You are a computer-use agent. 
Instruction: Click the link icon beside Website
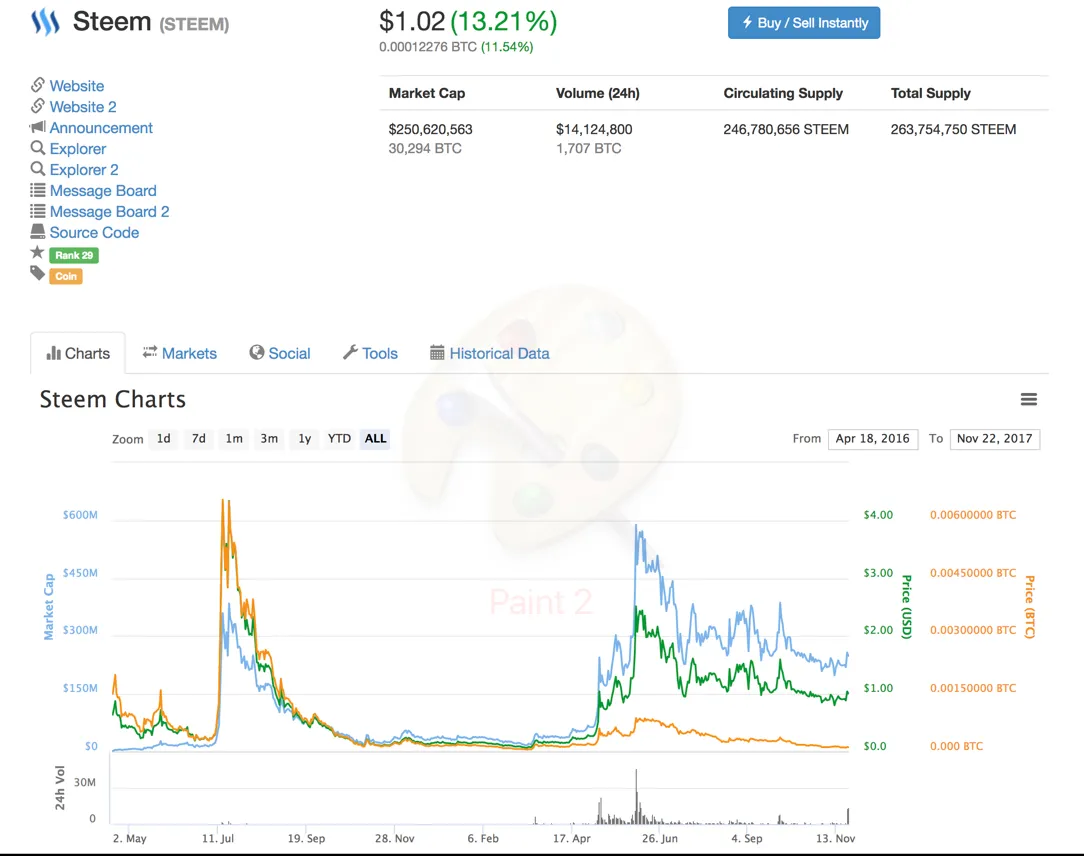click(37, 85)
